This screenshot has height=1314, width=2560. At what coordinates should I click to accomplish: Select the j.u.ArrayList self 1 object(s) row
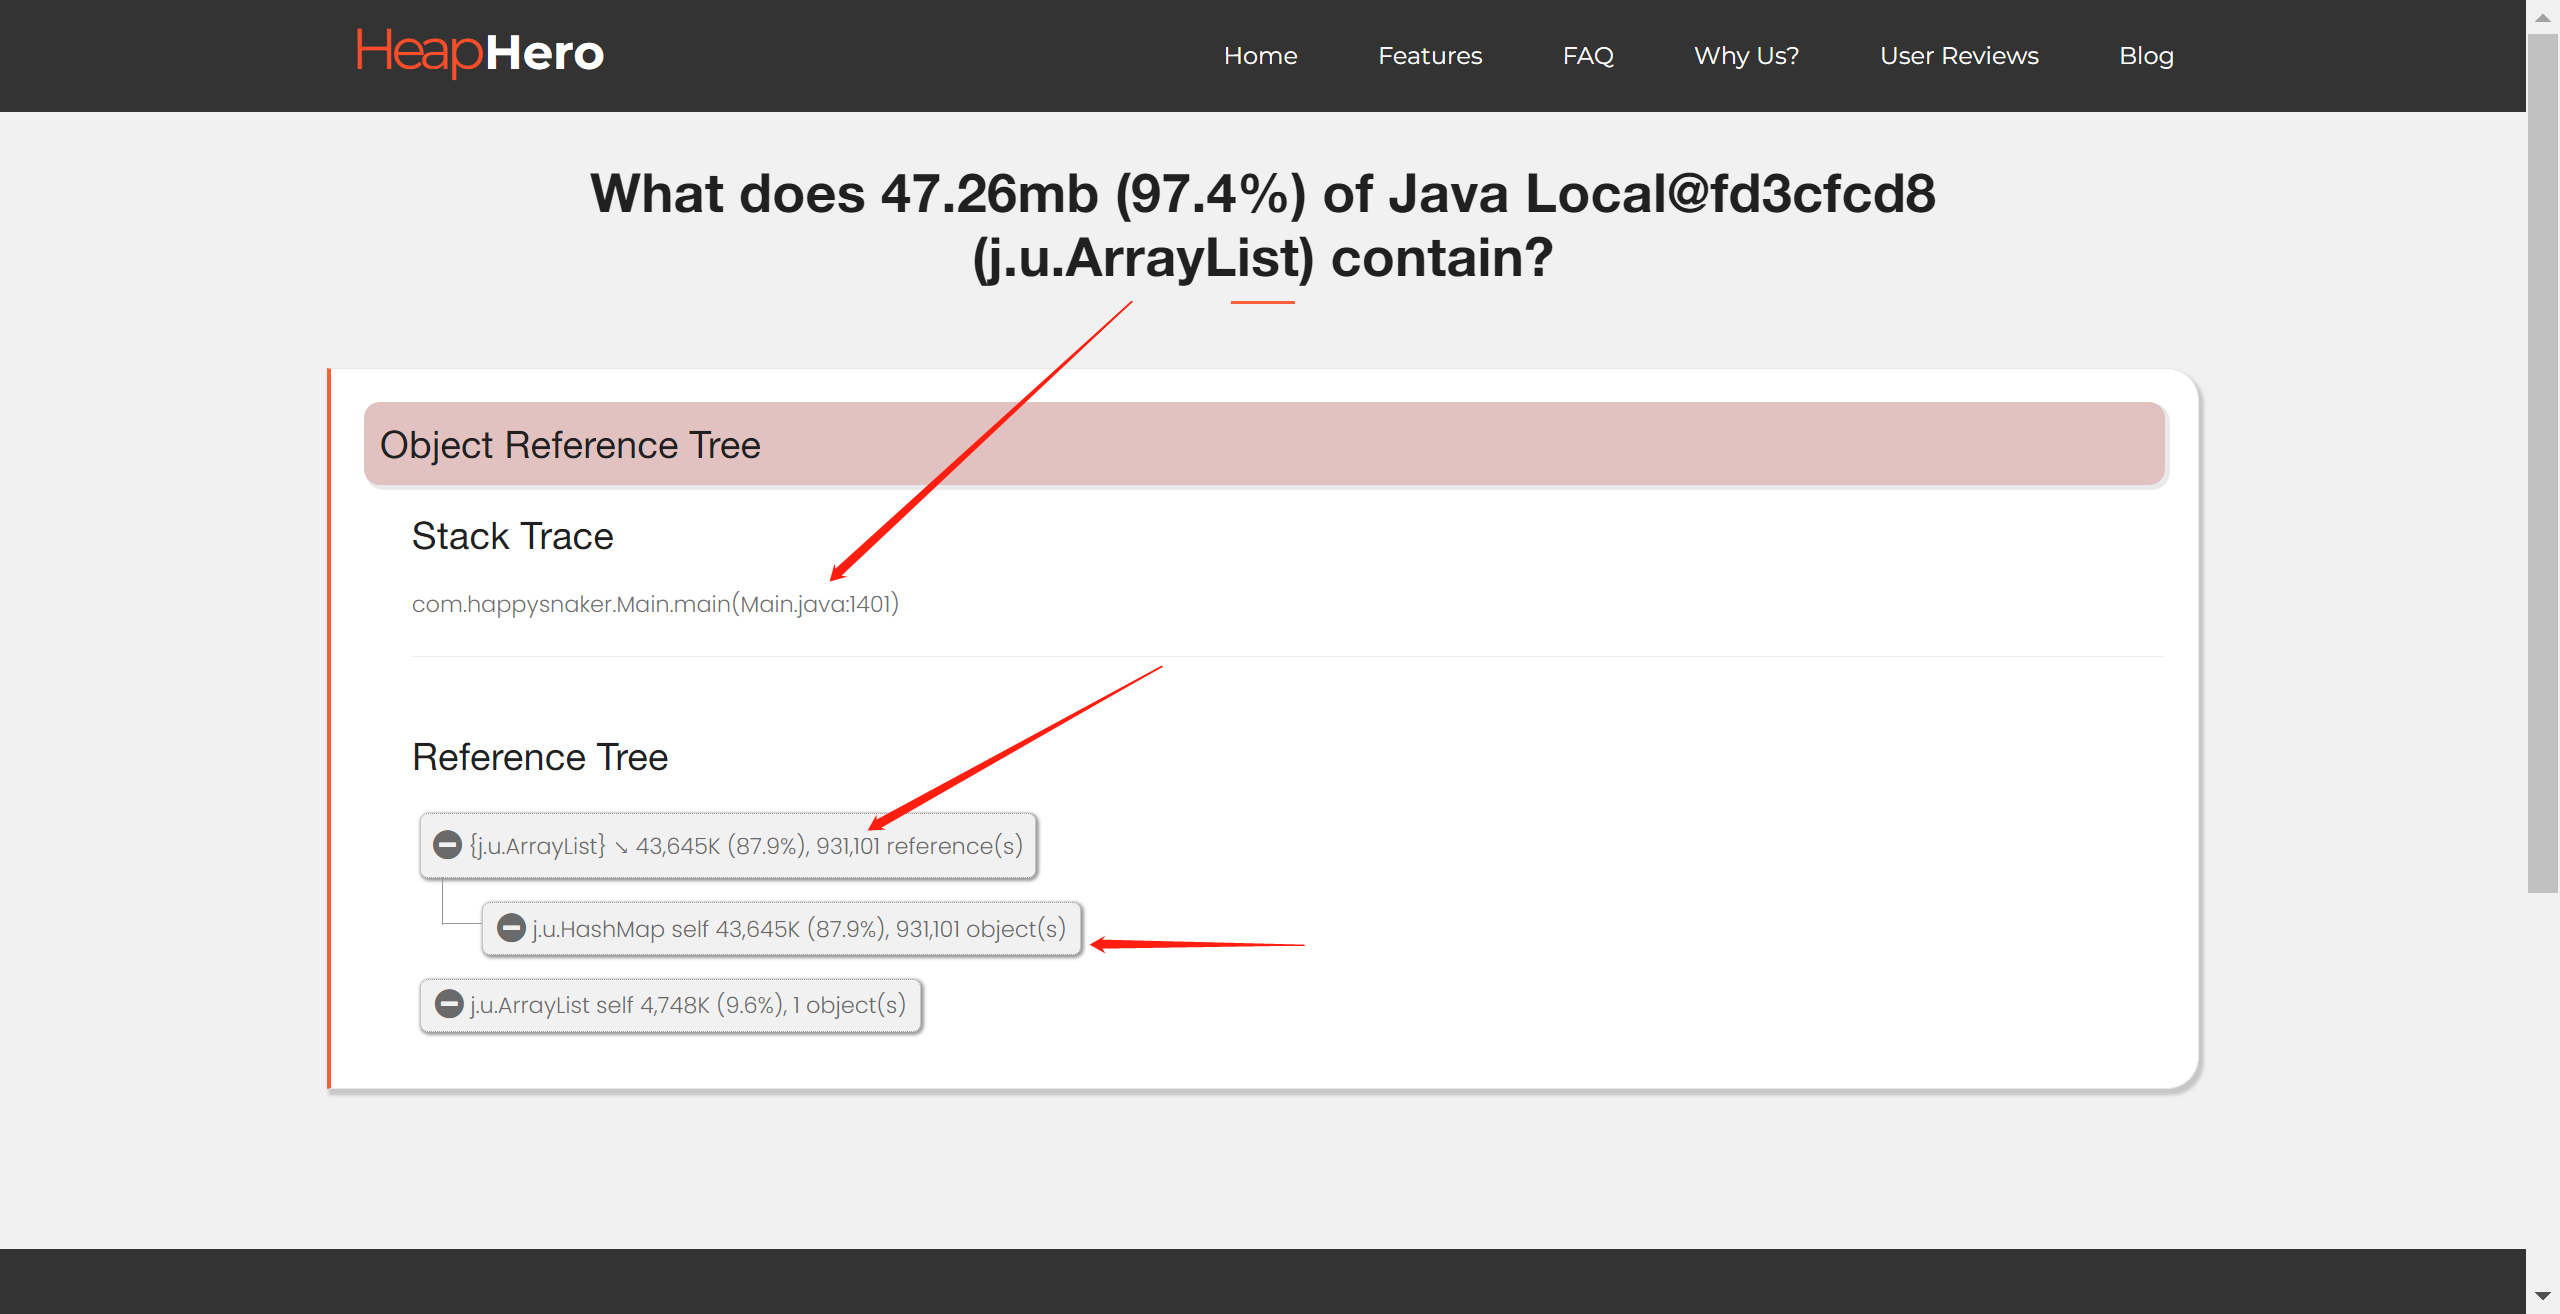click(x=670, y=1005)
